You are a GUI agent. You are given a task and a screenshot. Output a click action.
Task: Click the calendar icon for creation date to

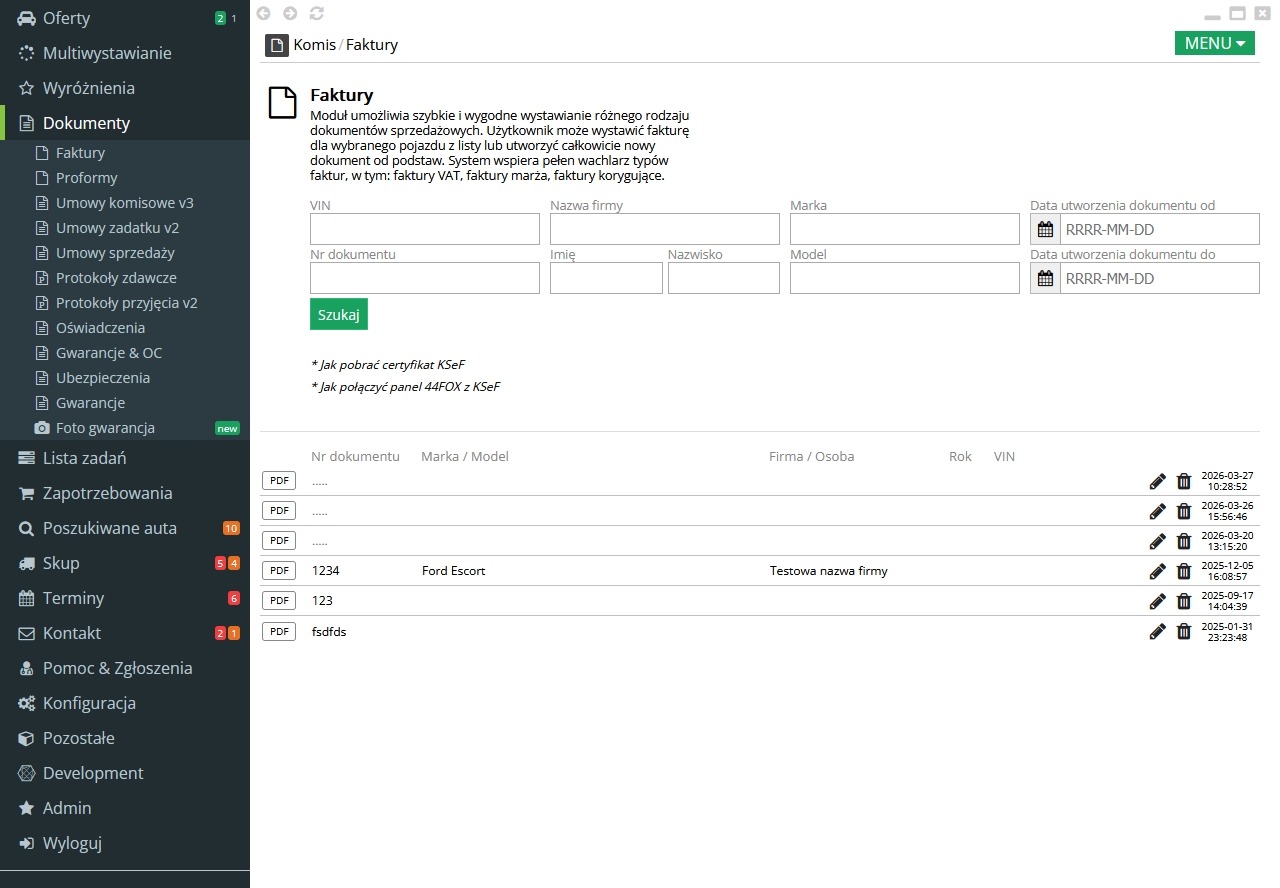point(1045,278)
